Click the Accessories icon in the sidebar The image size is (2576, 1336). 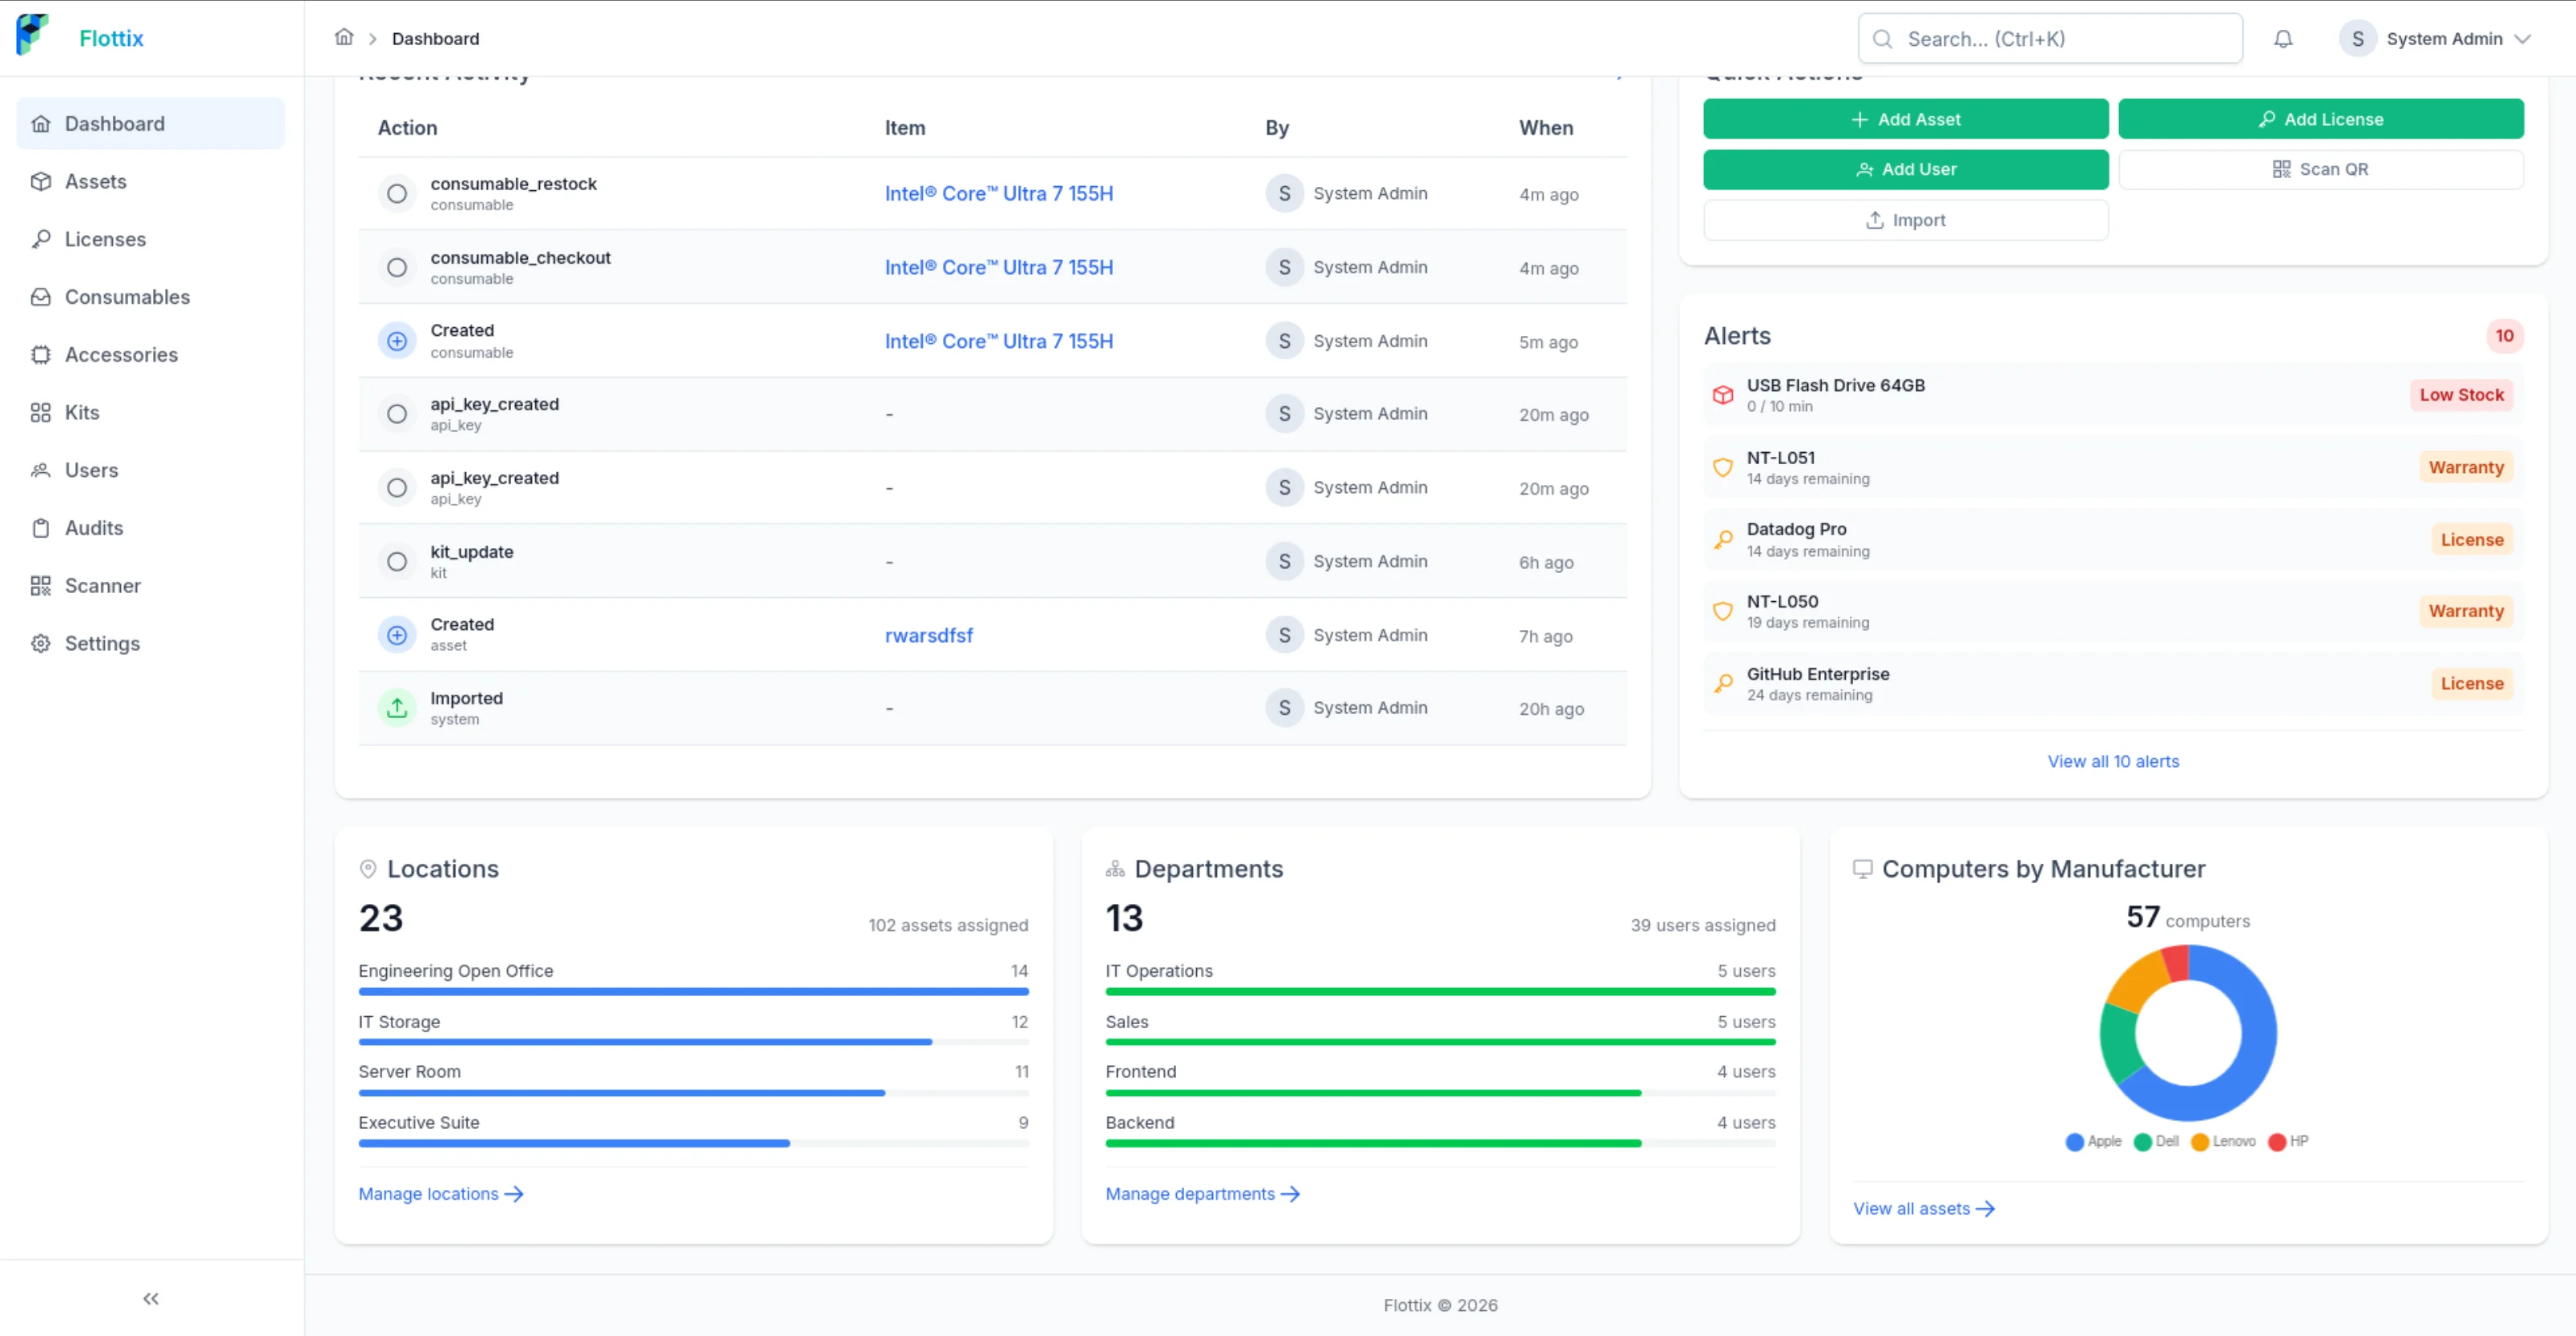click(41, 354)
